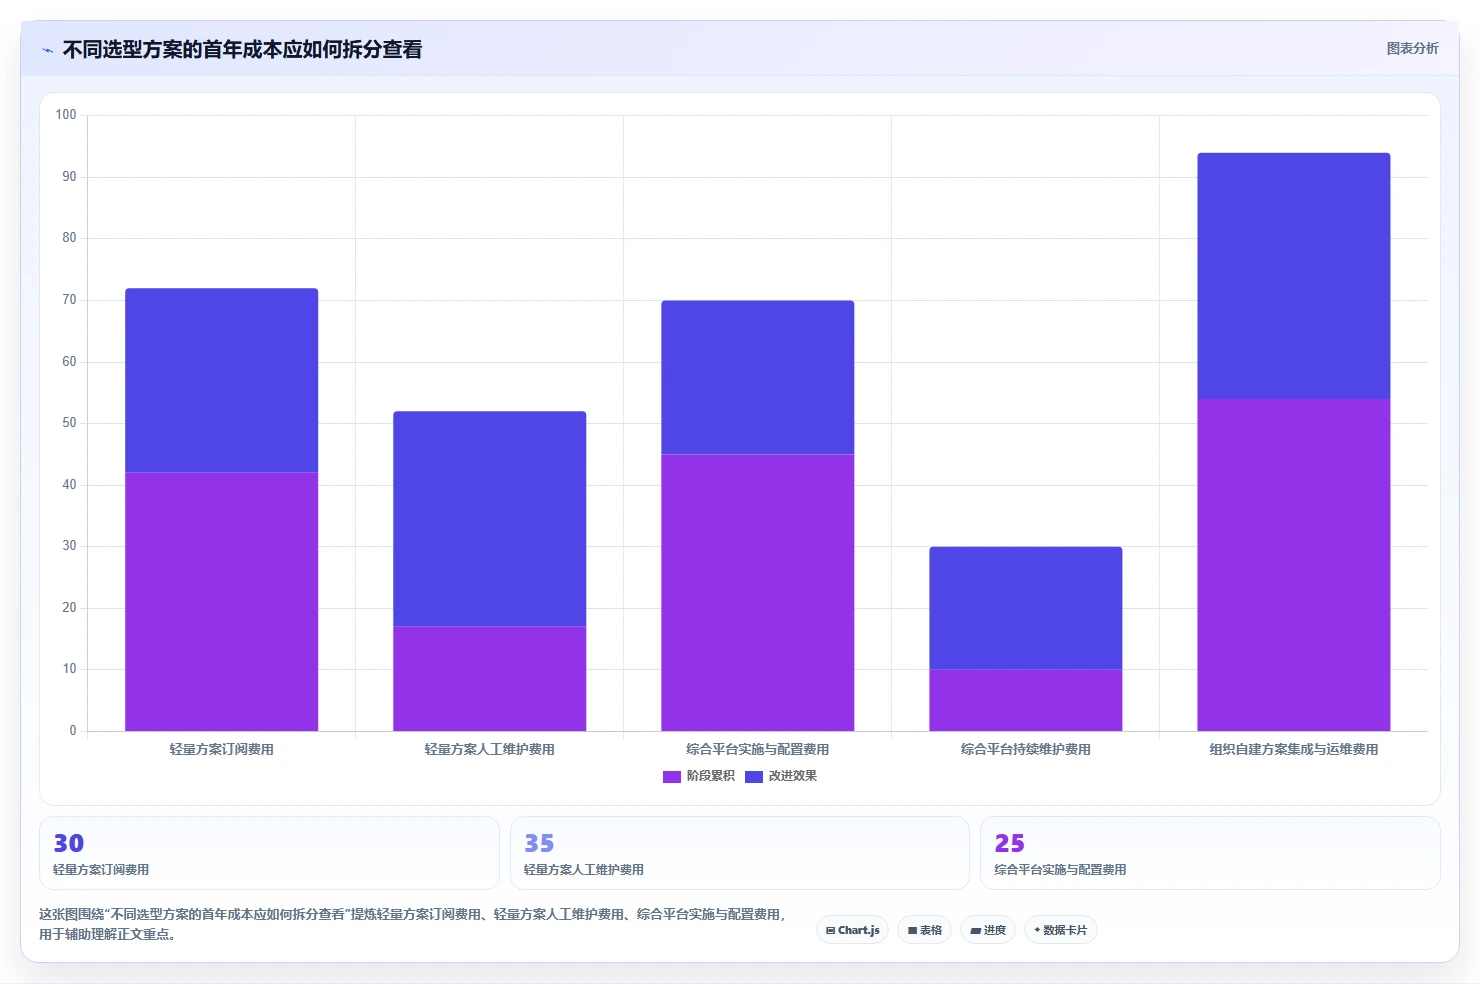Screen dimensions: 1480x984
Task: Click the 轻量方案人工维护费用 x-axis label
Action: [490, 749]
